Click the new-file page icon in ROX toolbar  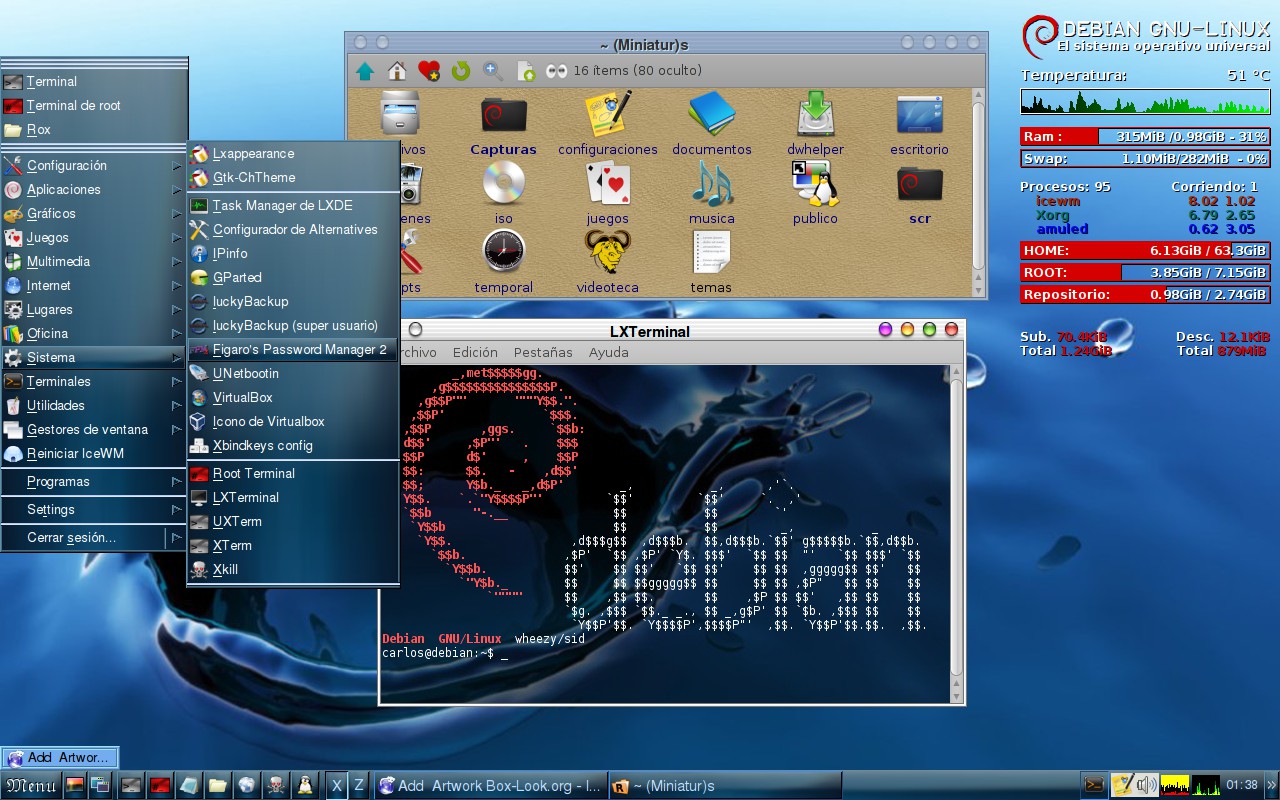(525, 71)
